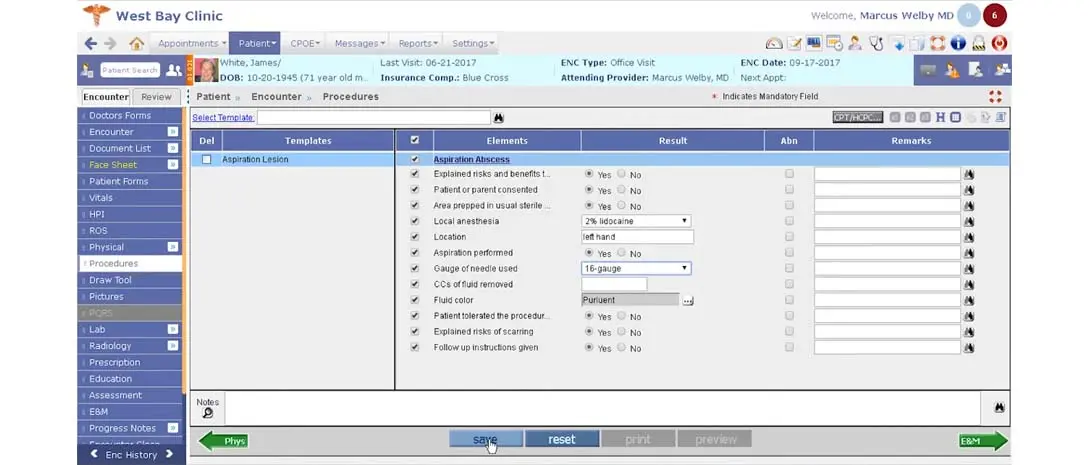Image resolution: width=1089 pixels, height=465 pixels.
Task: Click the padlock lock-screen icon
Action: click(979, 43)
